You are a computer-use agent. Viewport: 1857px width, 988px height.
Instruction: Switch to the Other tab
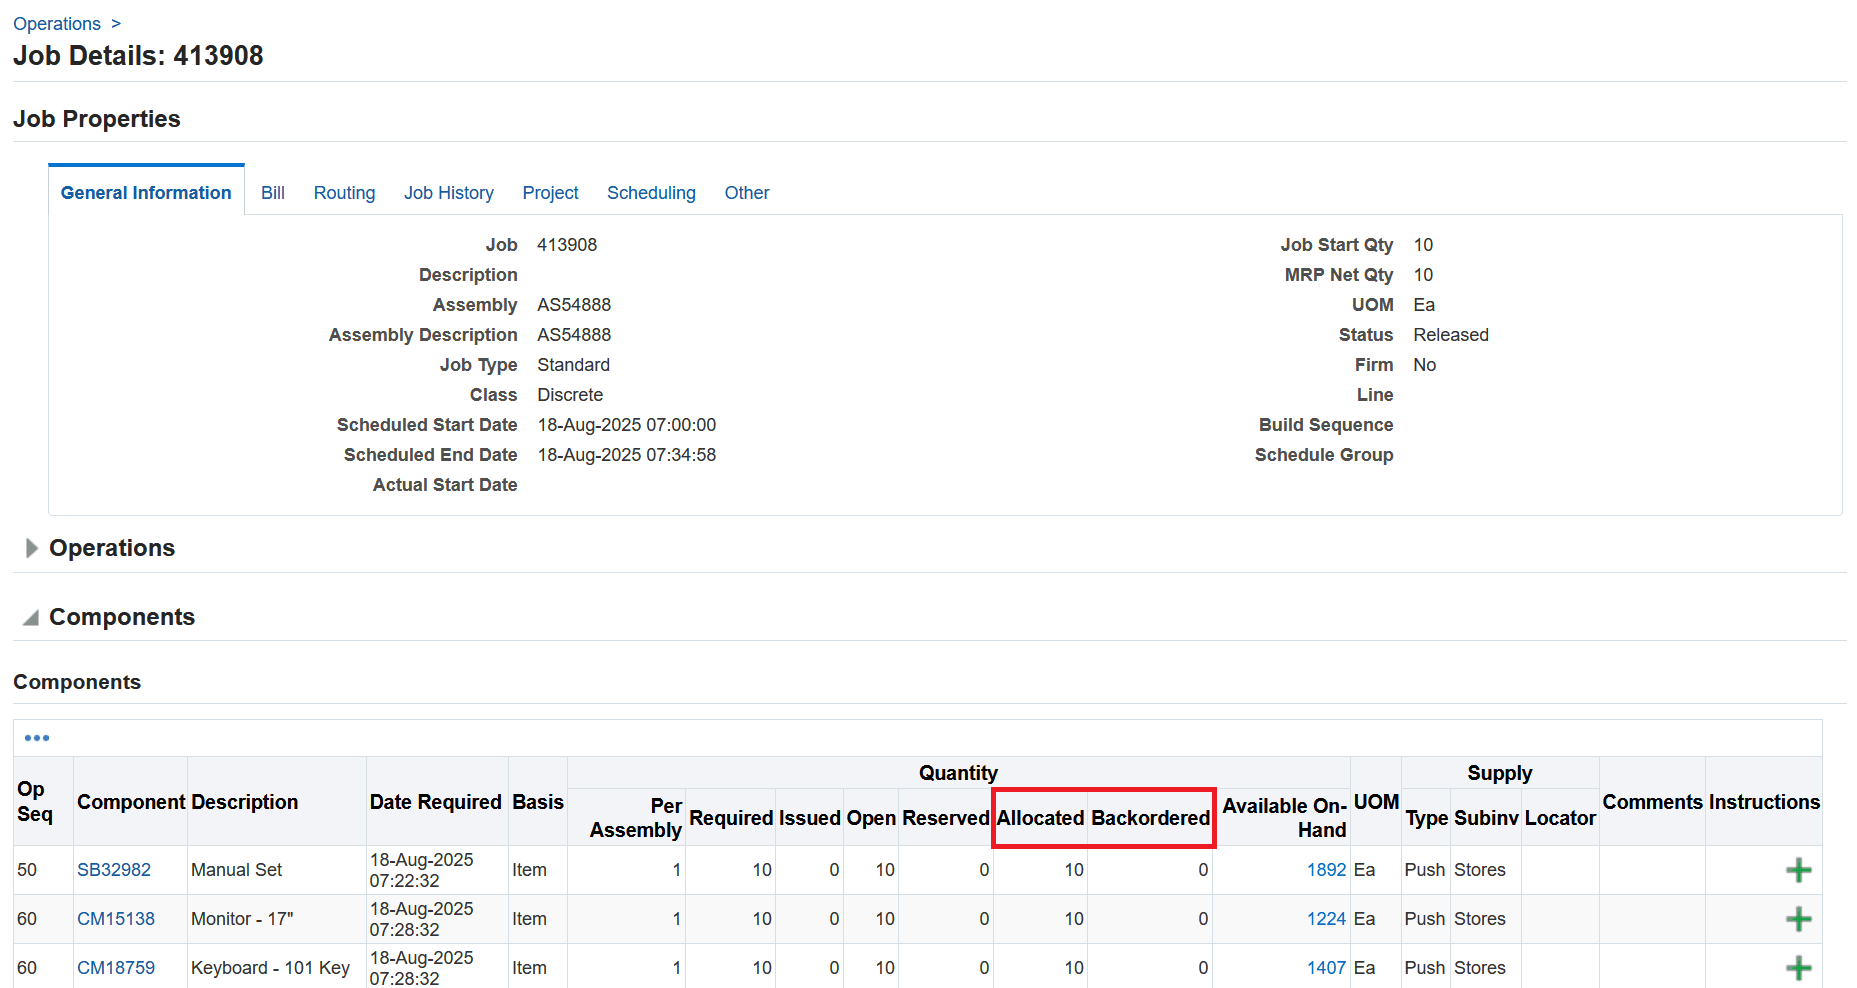tap(746, 192)
